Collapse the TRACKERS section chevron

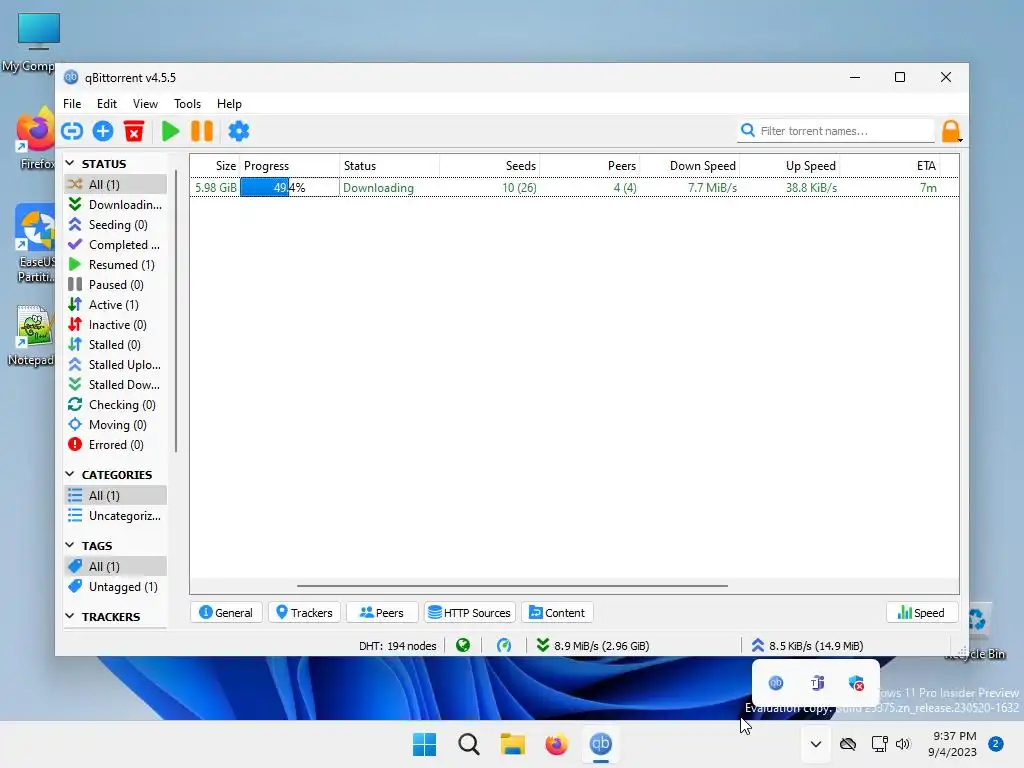coord(70,616)
